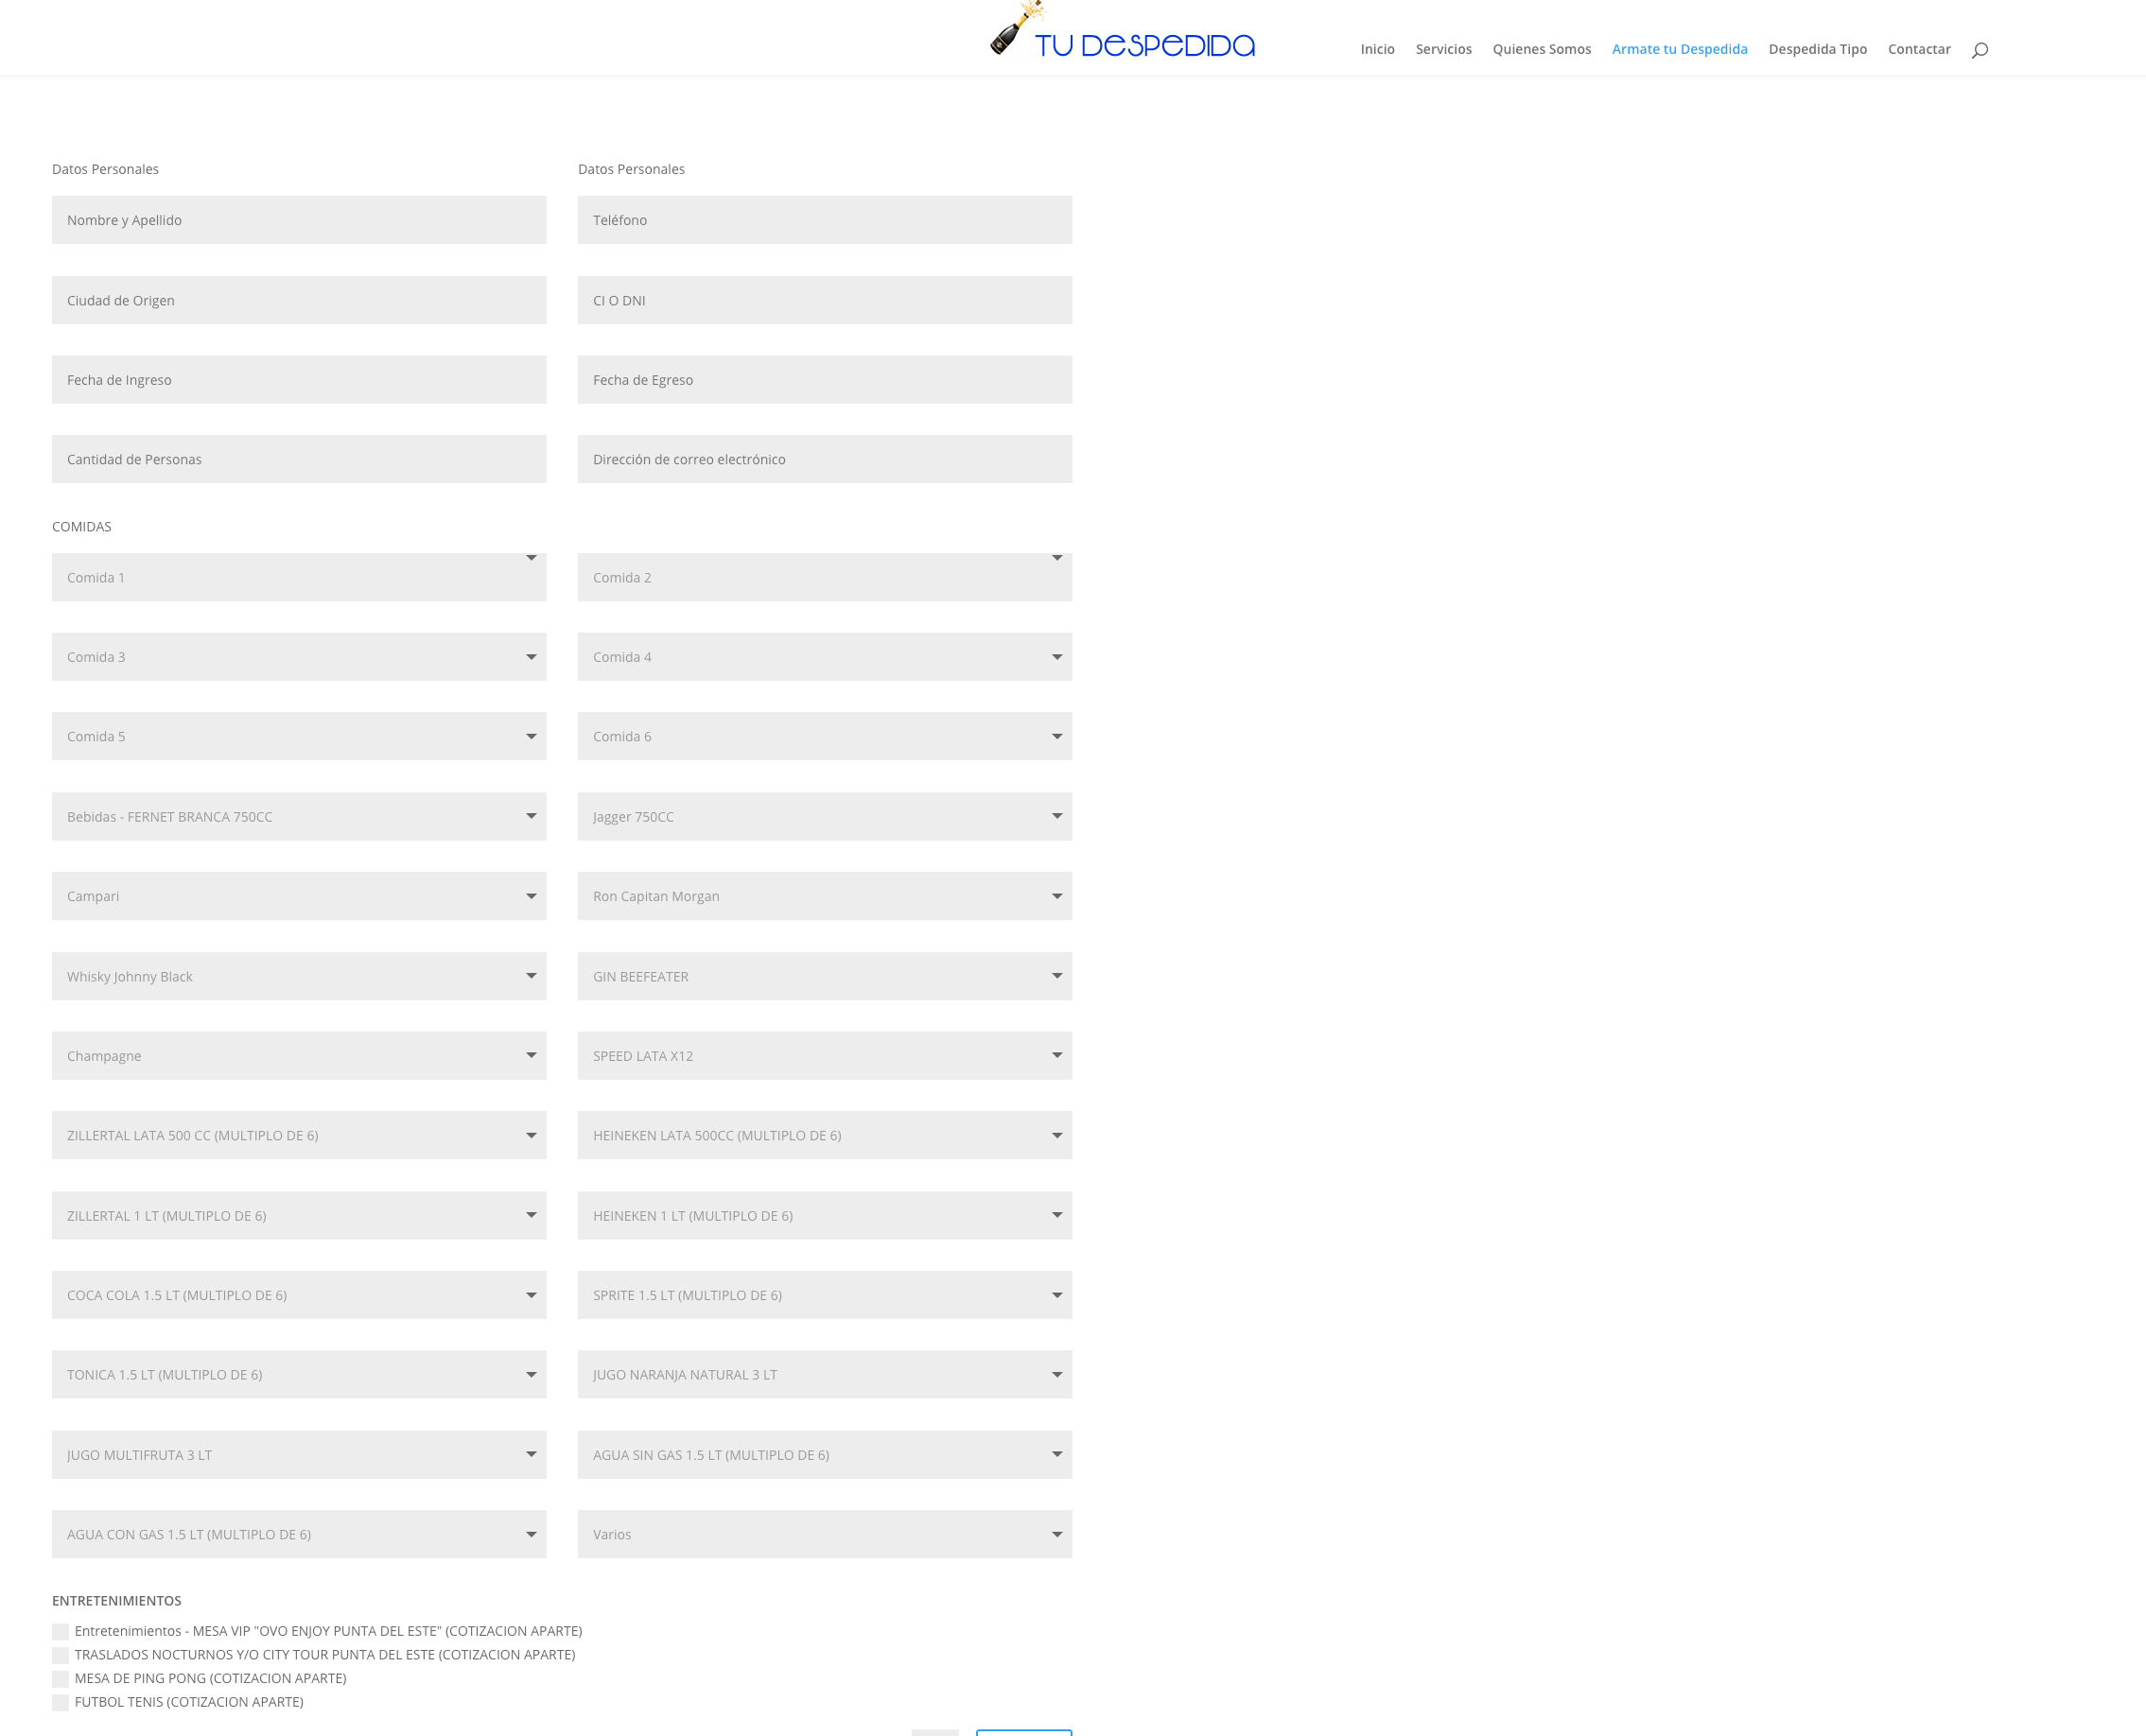This screenshot has width=2146, height=1736.
Task: Click into Ciudad de Origen field
Action: [299, 300]
